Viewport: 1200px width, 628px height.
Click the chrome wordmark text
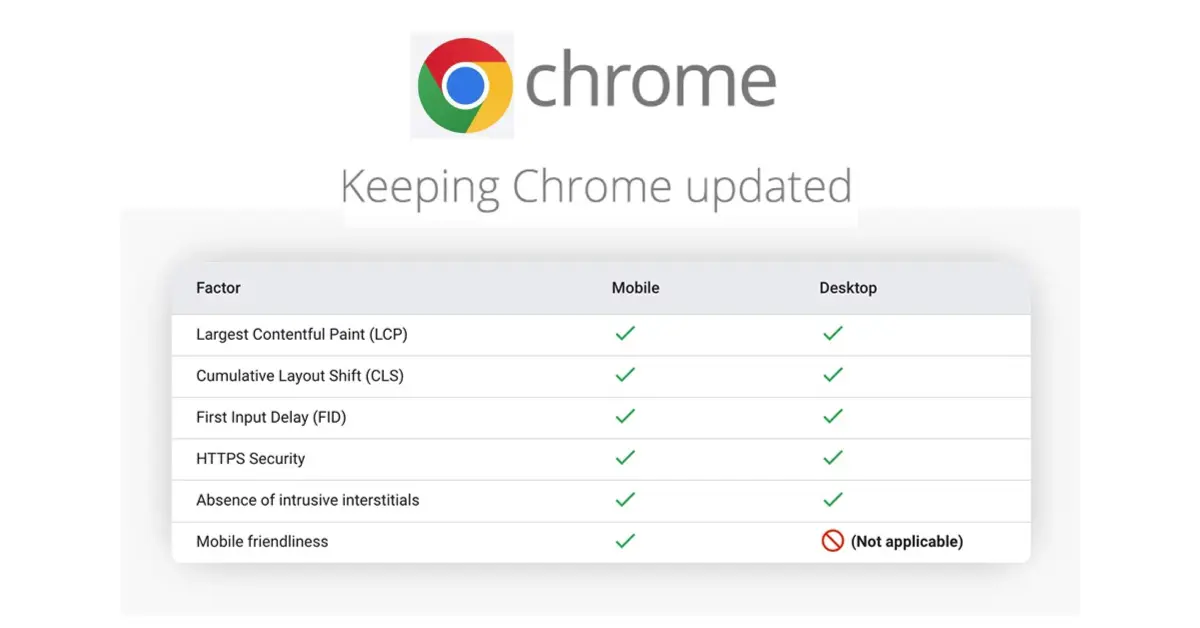tap(650, 83)
